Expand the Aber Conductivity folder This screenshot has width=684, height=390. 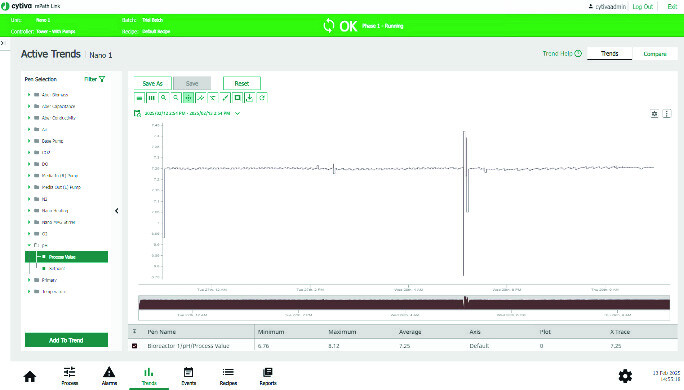(x=29, y=118)
